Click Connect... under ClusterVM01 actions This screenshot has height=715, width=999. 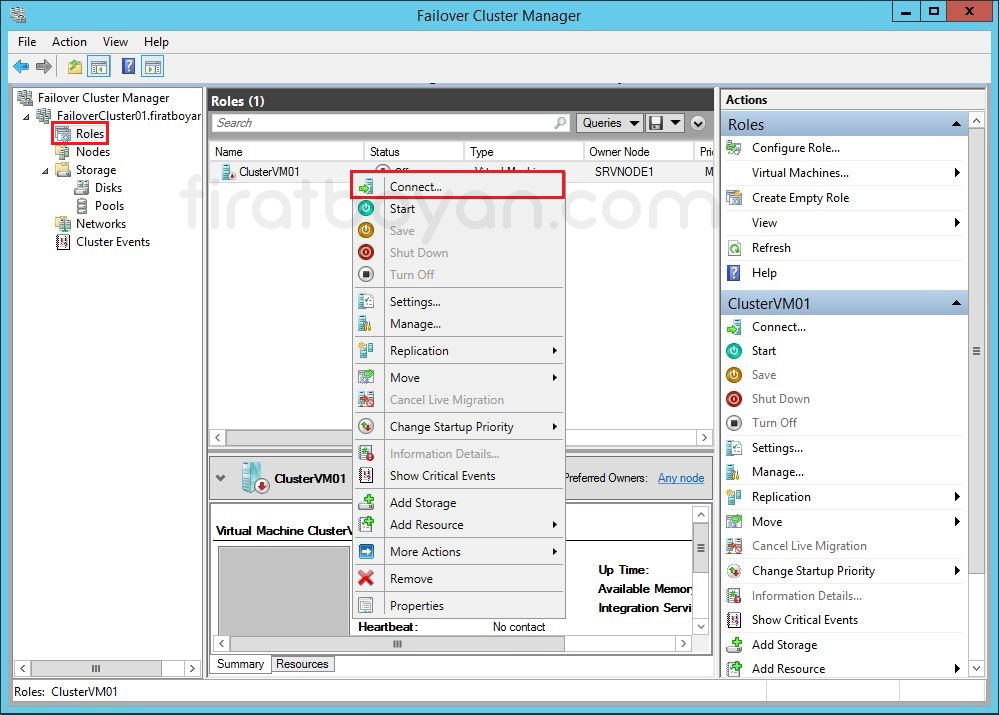coord(779,327)
